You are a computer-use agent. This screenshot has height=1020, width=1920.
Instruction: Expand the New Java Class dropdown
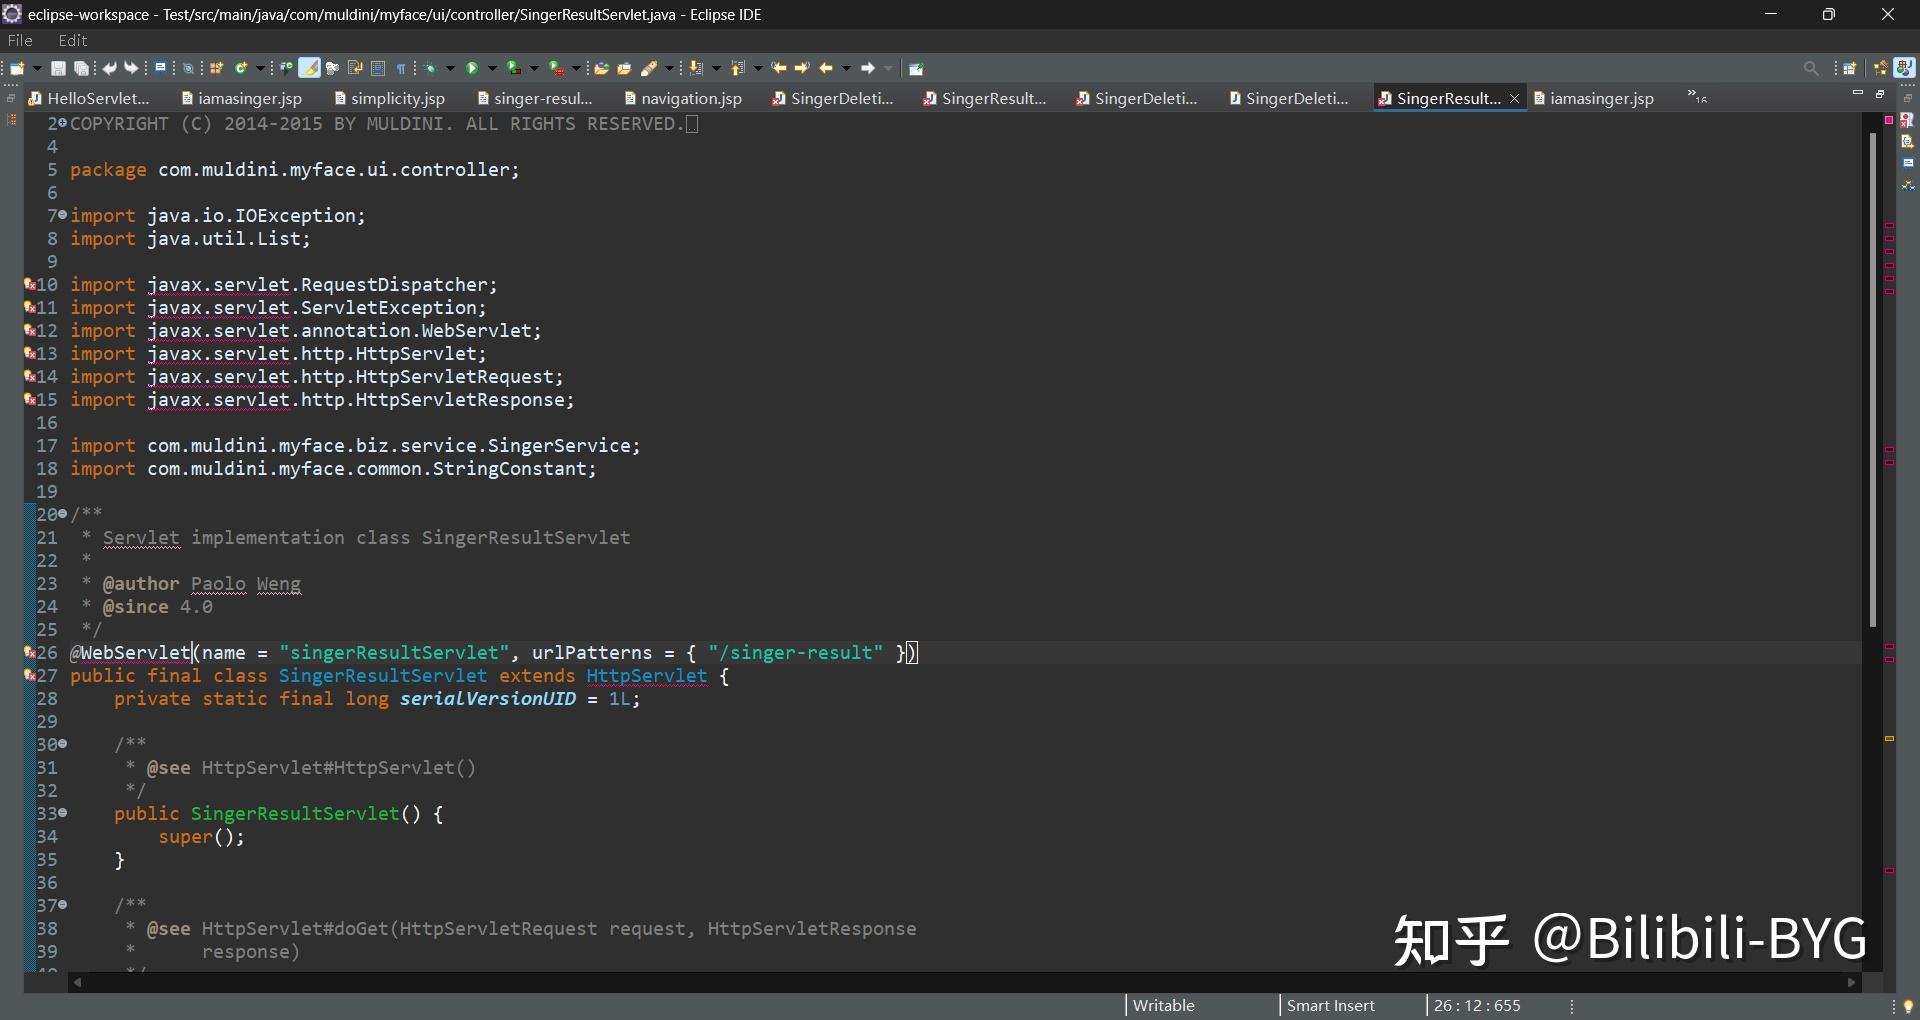(260, 68)
